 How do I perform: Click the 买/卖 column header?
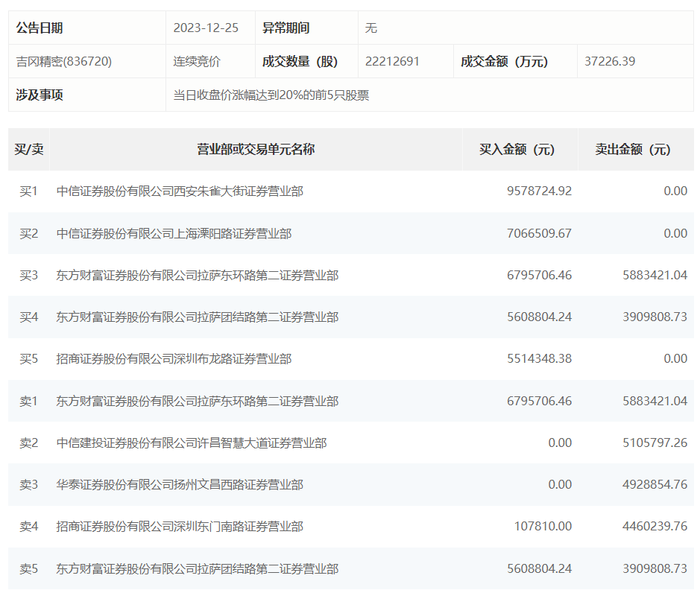(x=29, y=149)
